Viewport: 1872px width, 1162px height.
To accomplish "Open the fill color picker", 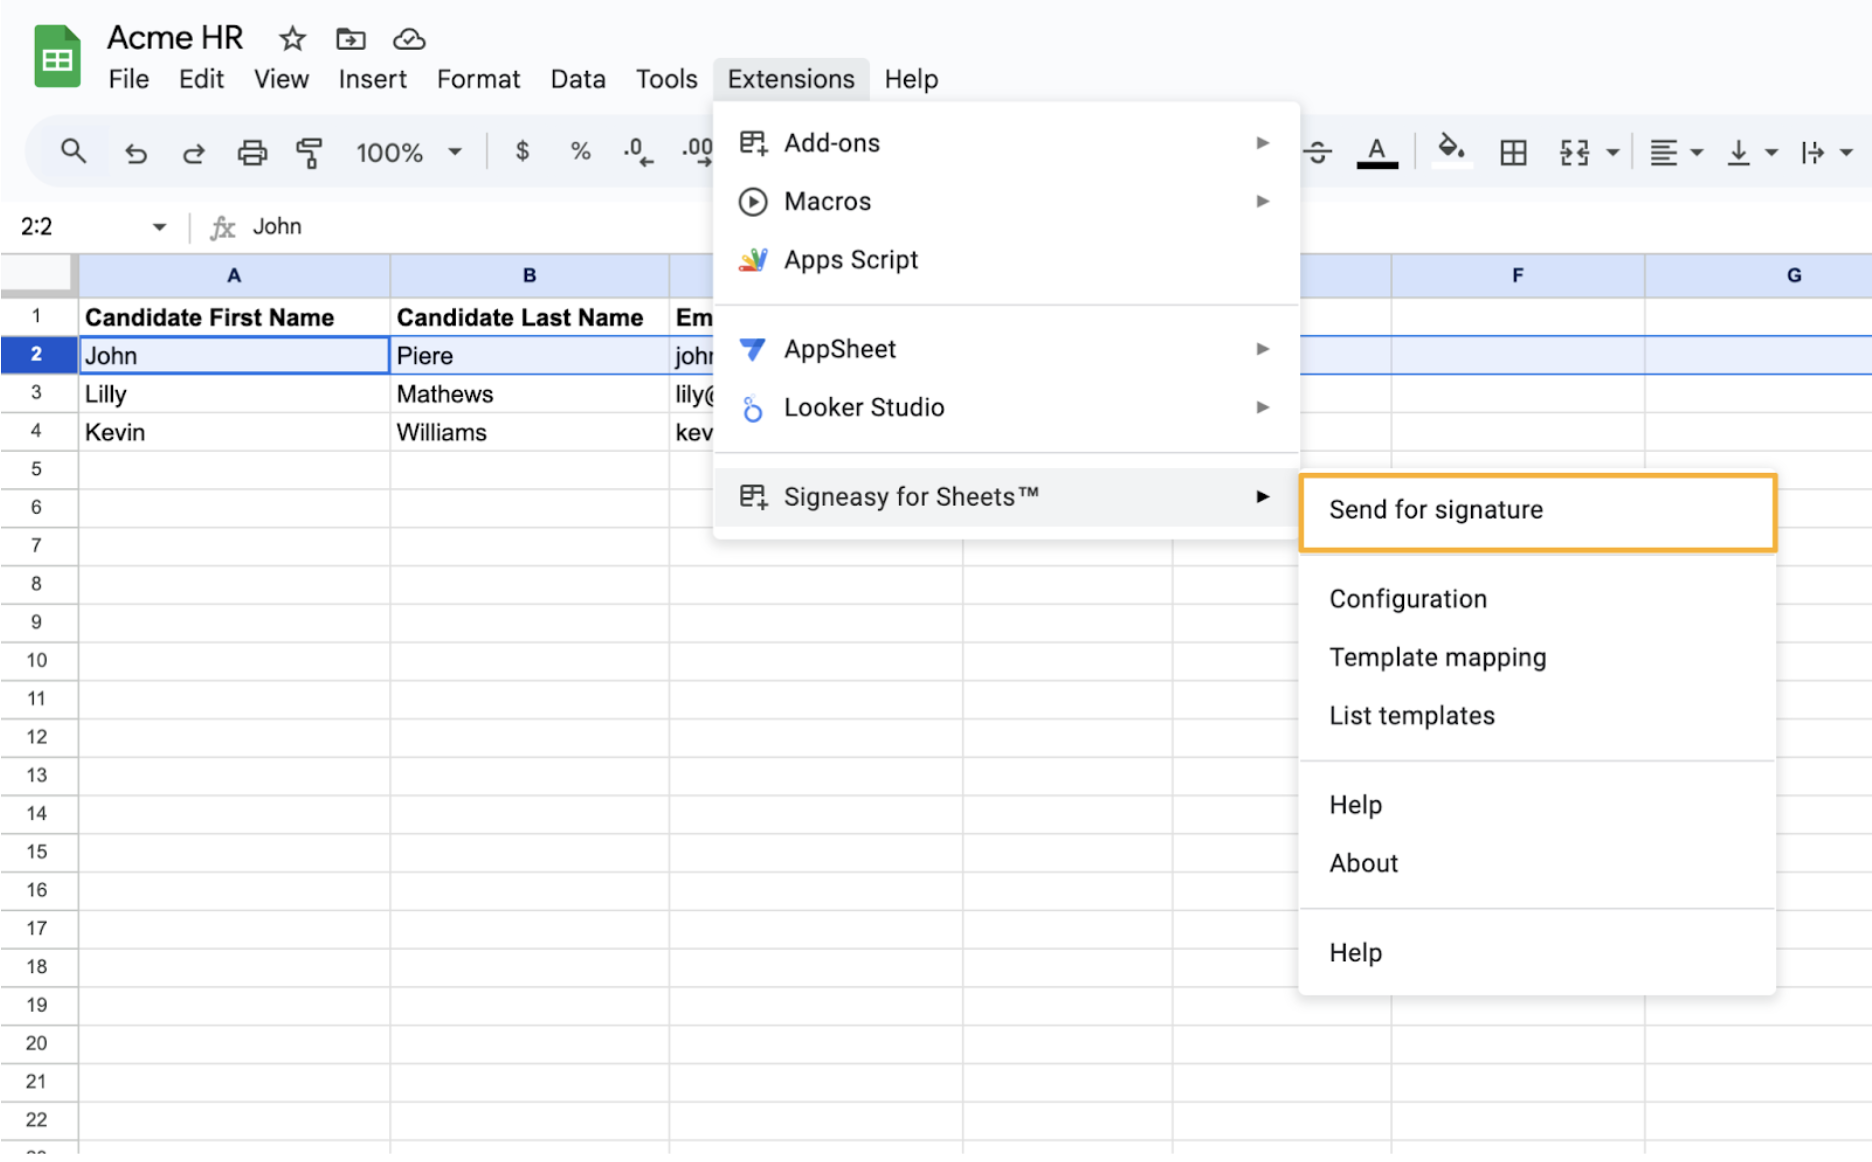I will click(x=1452, y=152).
